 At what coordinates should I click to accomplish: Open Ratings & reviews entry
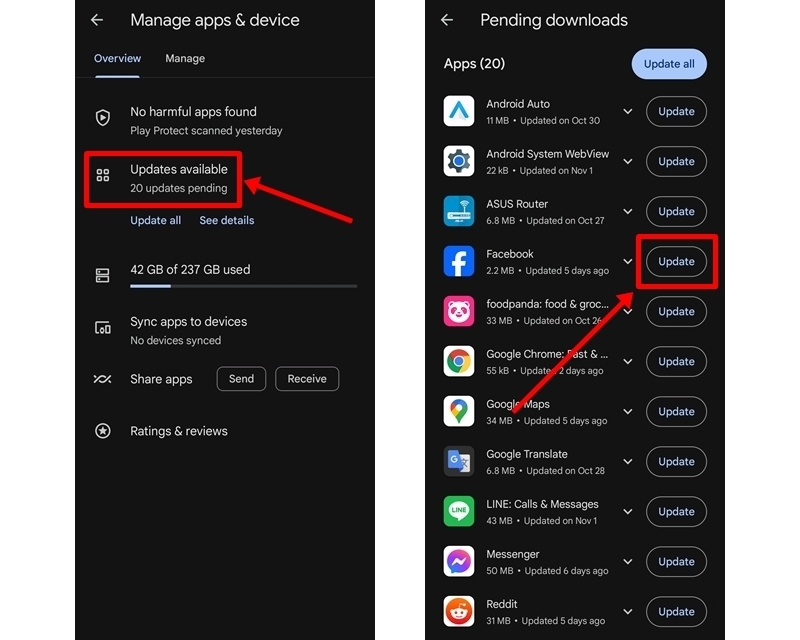click(x=225, y=431)
